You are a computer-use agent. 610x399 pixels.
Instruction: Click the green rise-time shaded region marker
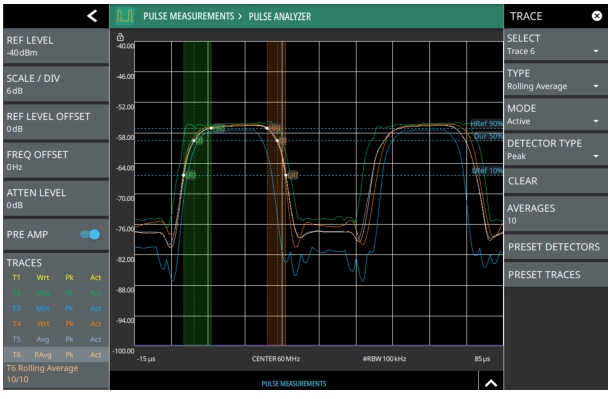coord(197,193)
